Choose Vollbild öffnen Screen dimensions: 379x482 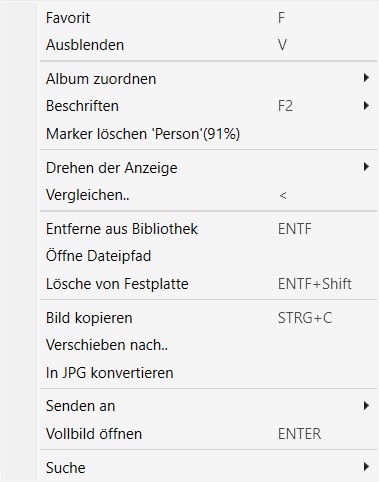(208, 434)
